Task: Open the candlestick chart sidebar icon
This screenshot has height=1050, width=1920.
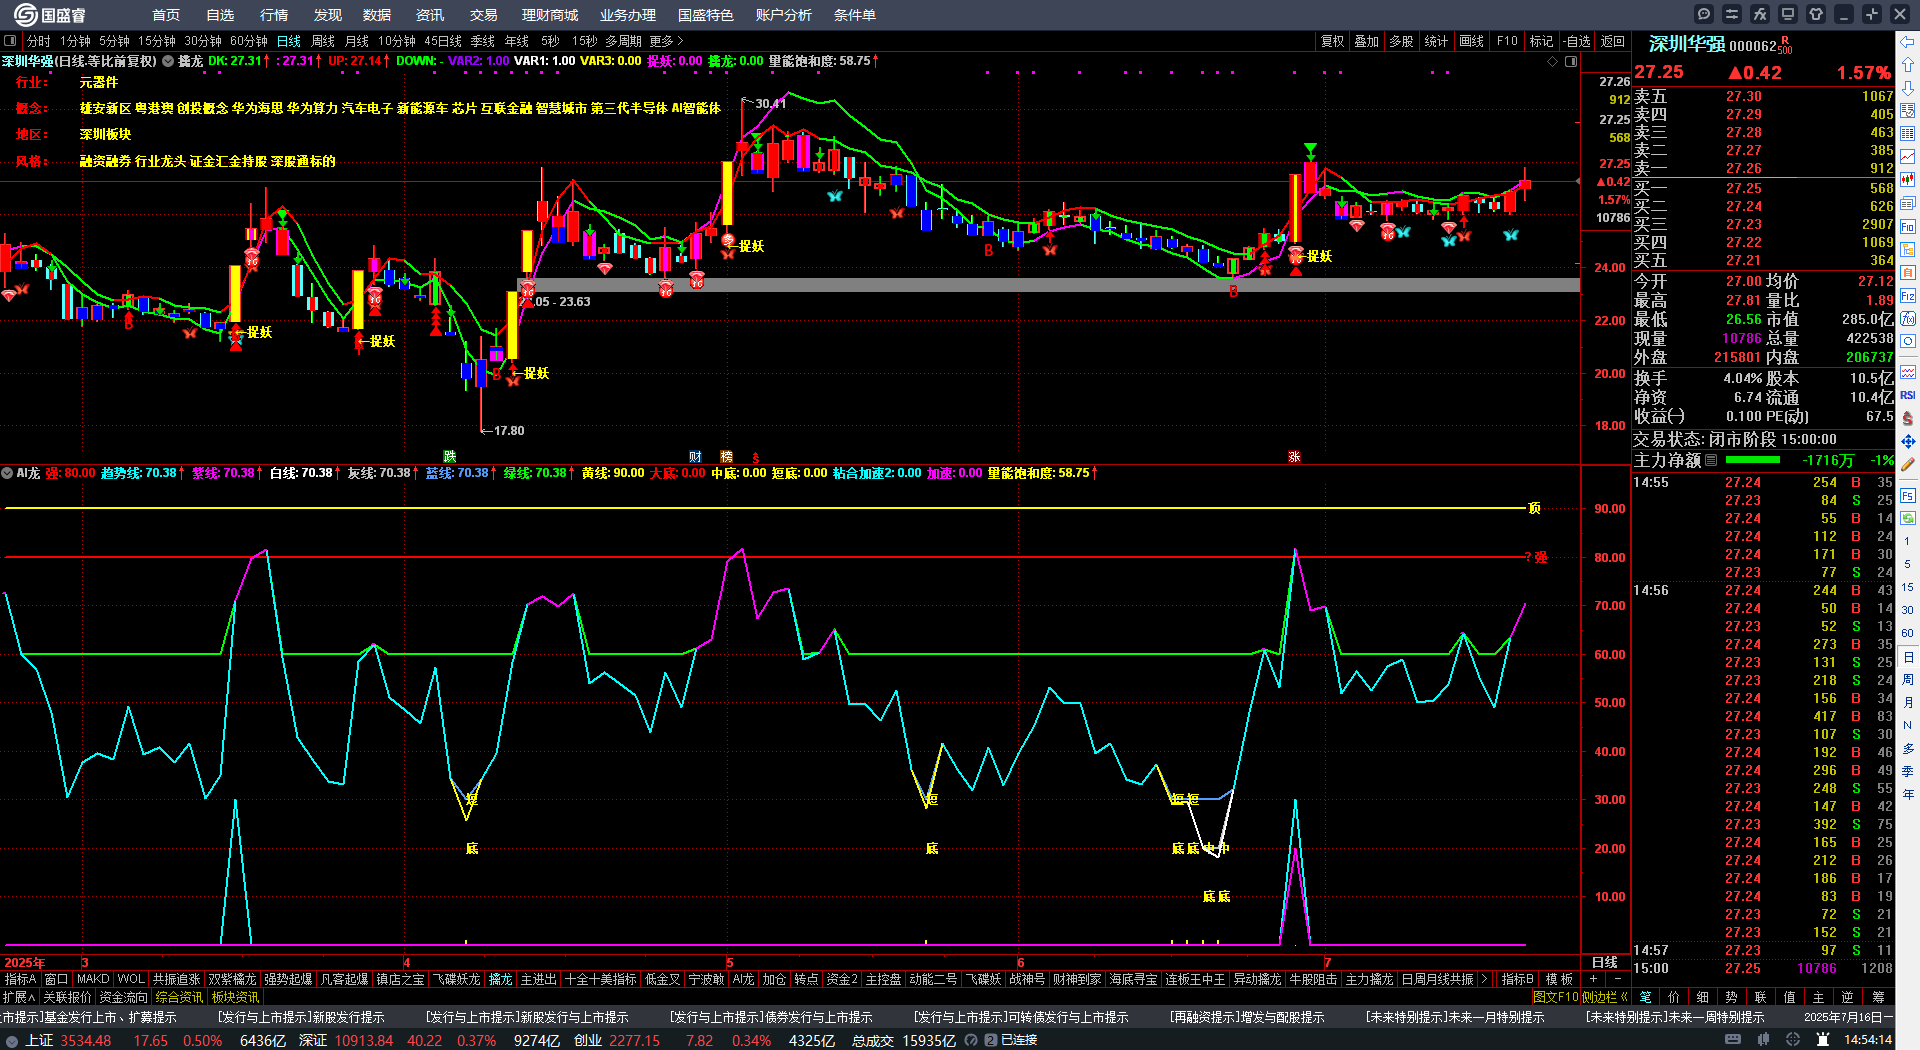Action: click(x=1908, y=180)
